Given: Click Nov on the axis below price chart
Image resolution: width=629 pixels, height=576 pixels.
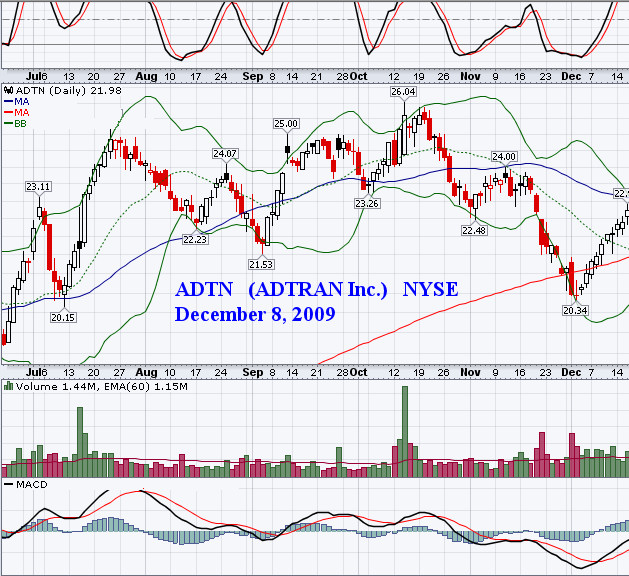Looking at the screenshot, I should [470, 372].
